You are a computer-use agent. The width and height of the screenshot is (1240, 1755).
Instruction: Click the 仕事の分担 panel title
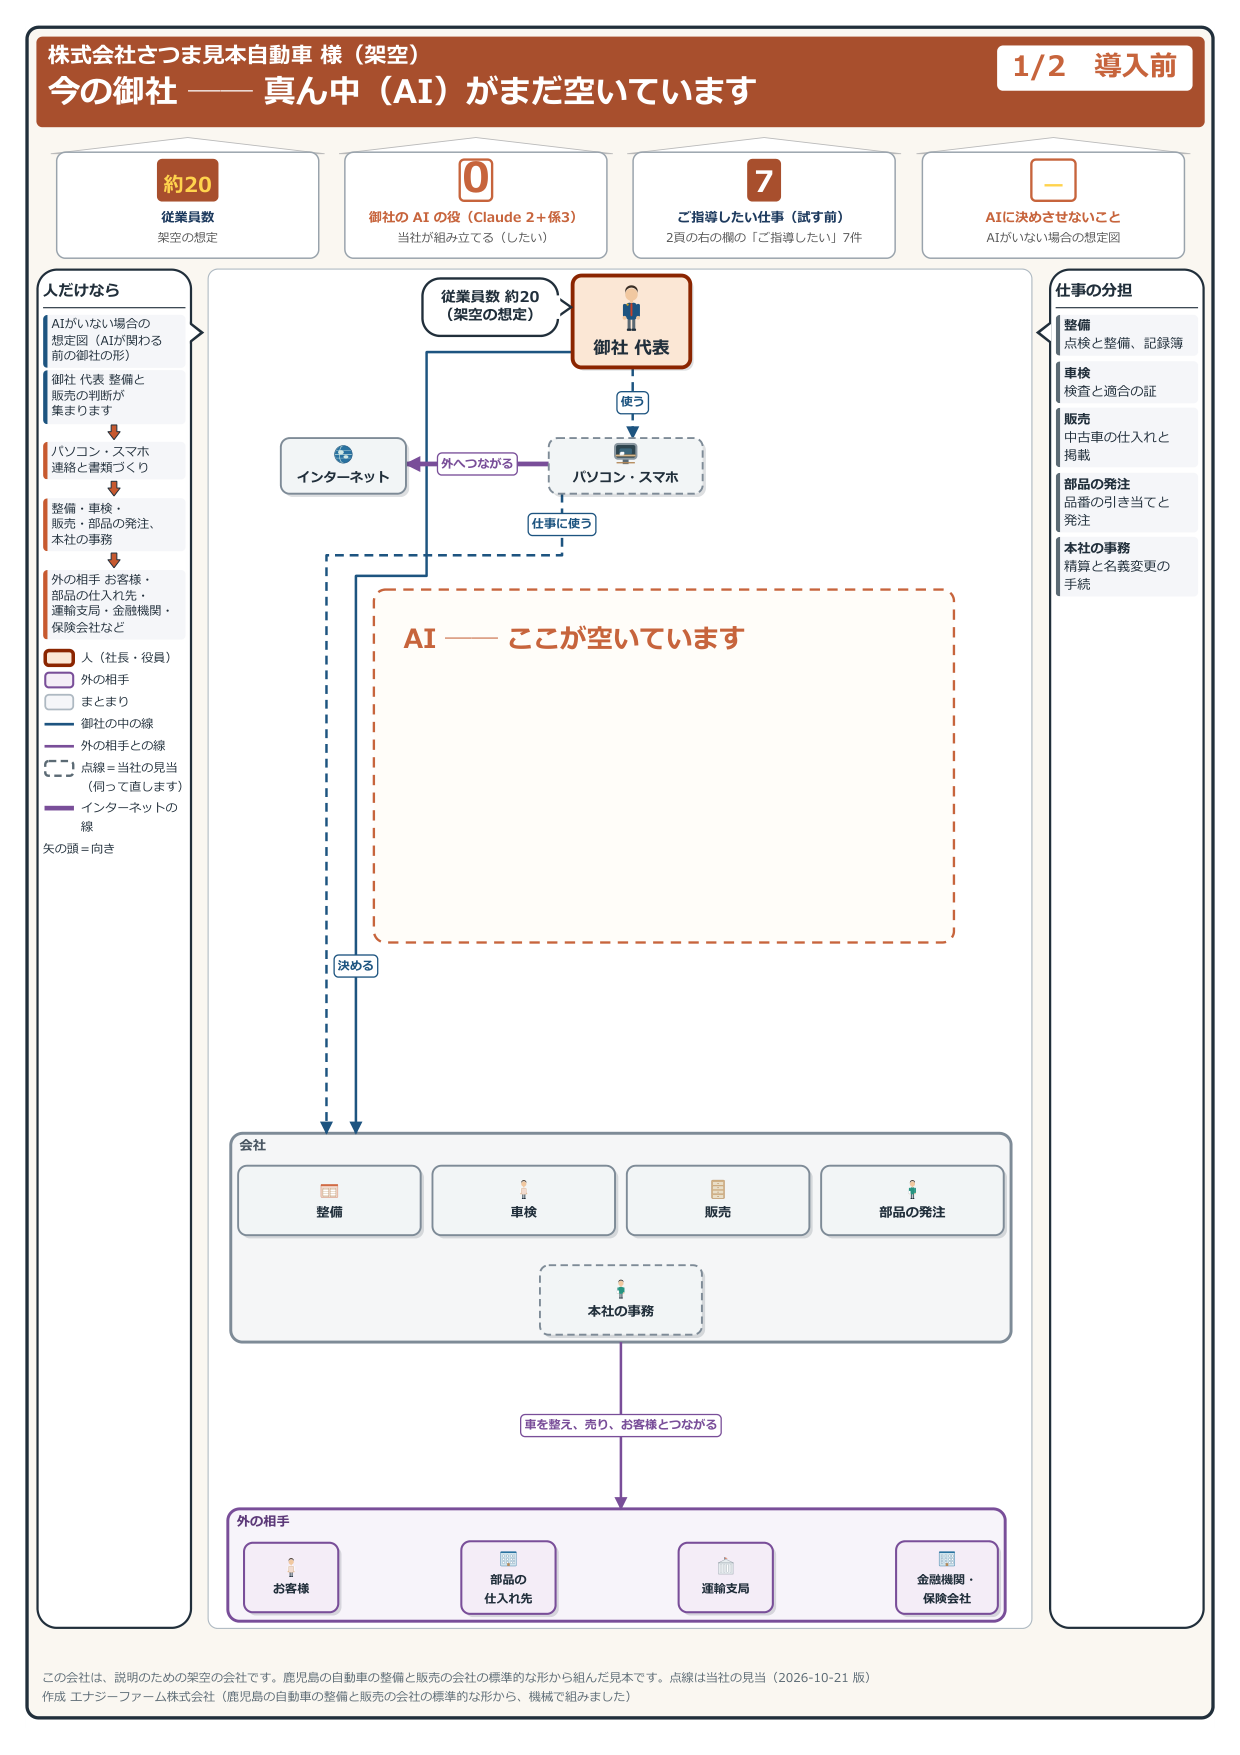[1094, 290]
